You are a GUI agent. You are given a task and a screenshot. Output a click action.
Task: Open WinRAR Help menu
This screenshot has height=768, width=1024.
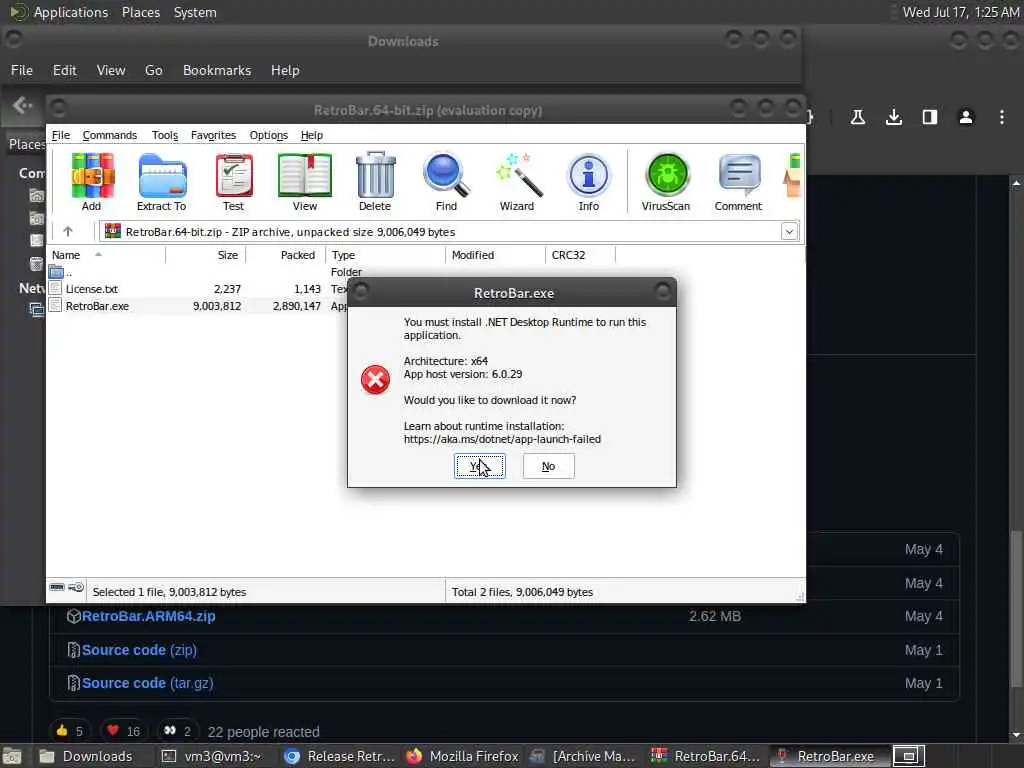pos(312,135)
